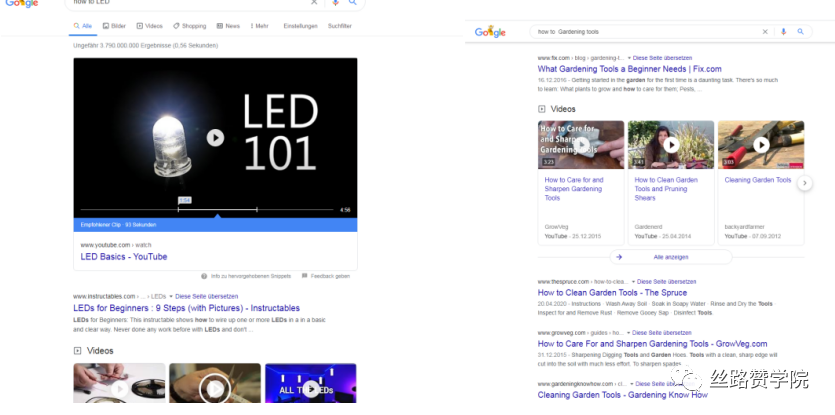Click the Alle anzeigen button
Image resolution: width=835 pixels, height=415 pixels.
[671, 257]
